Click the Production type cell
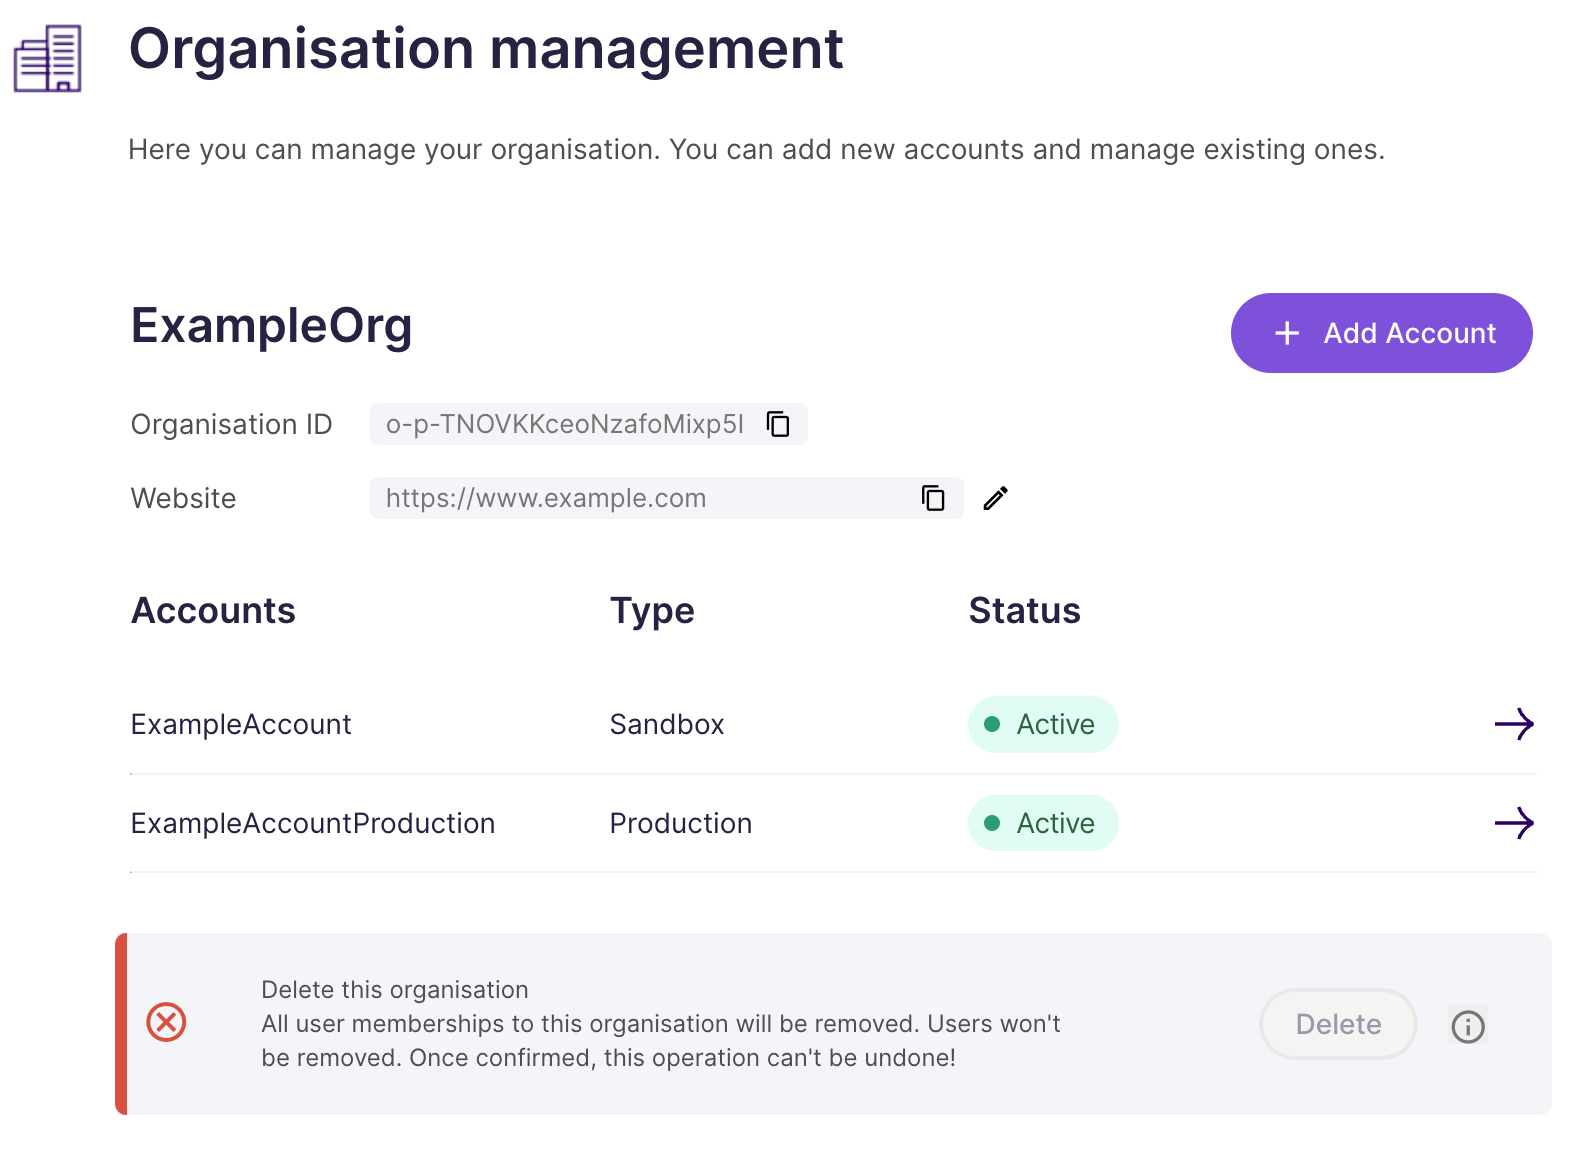 (681, 823)
